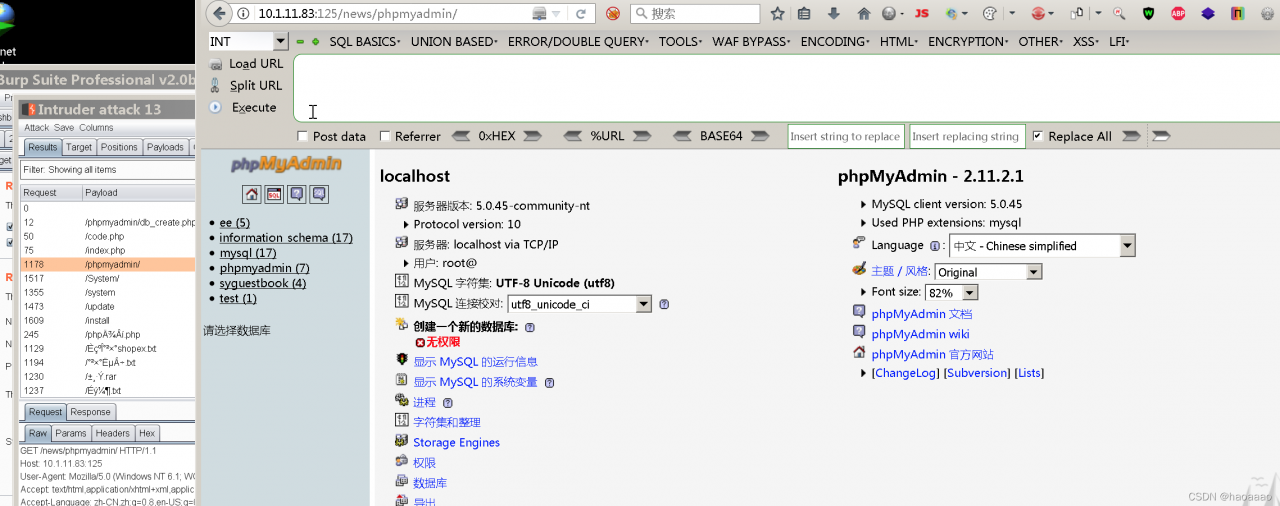The image size is (1280, 506).
Task: Open the Font size 82% dropdown
Action: tap(951, 293)
